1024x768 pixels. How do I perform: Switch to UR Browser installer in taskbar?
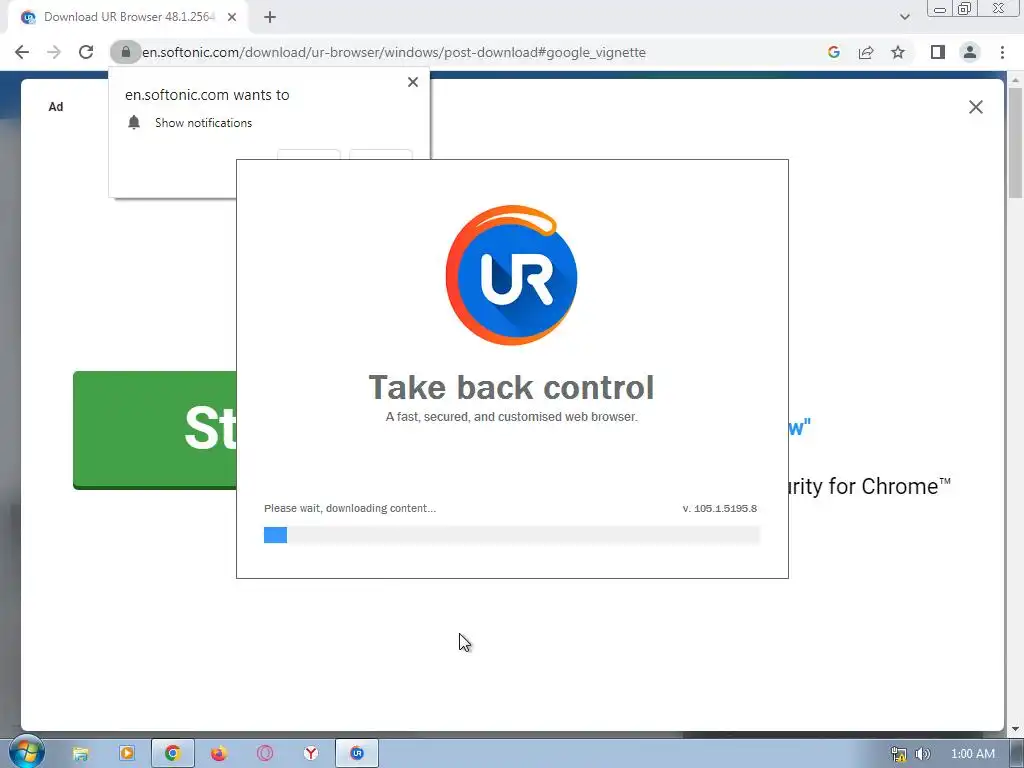point(357,754)
